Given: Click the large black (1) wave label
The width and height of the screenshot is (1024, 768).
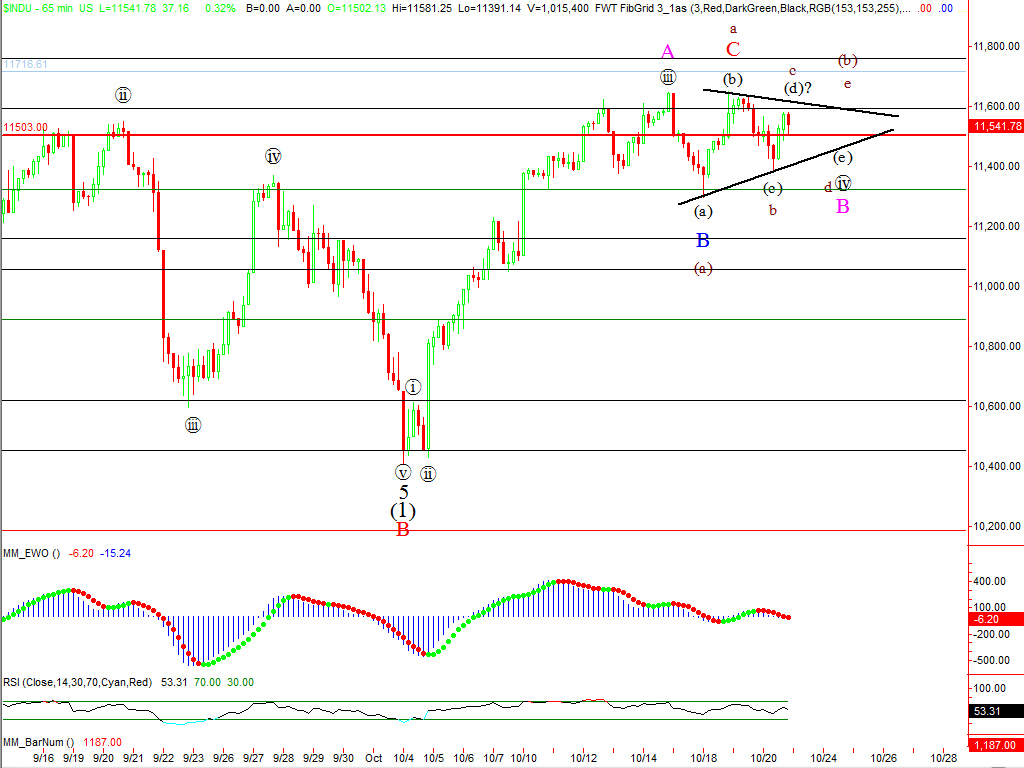Looking at the screenshot, I should 403,510.
